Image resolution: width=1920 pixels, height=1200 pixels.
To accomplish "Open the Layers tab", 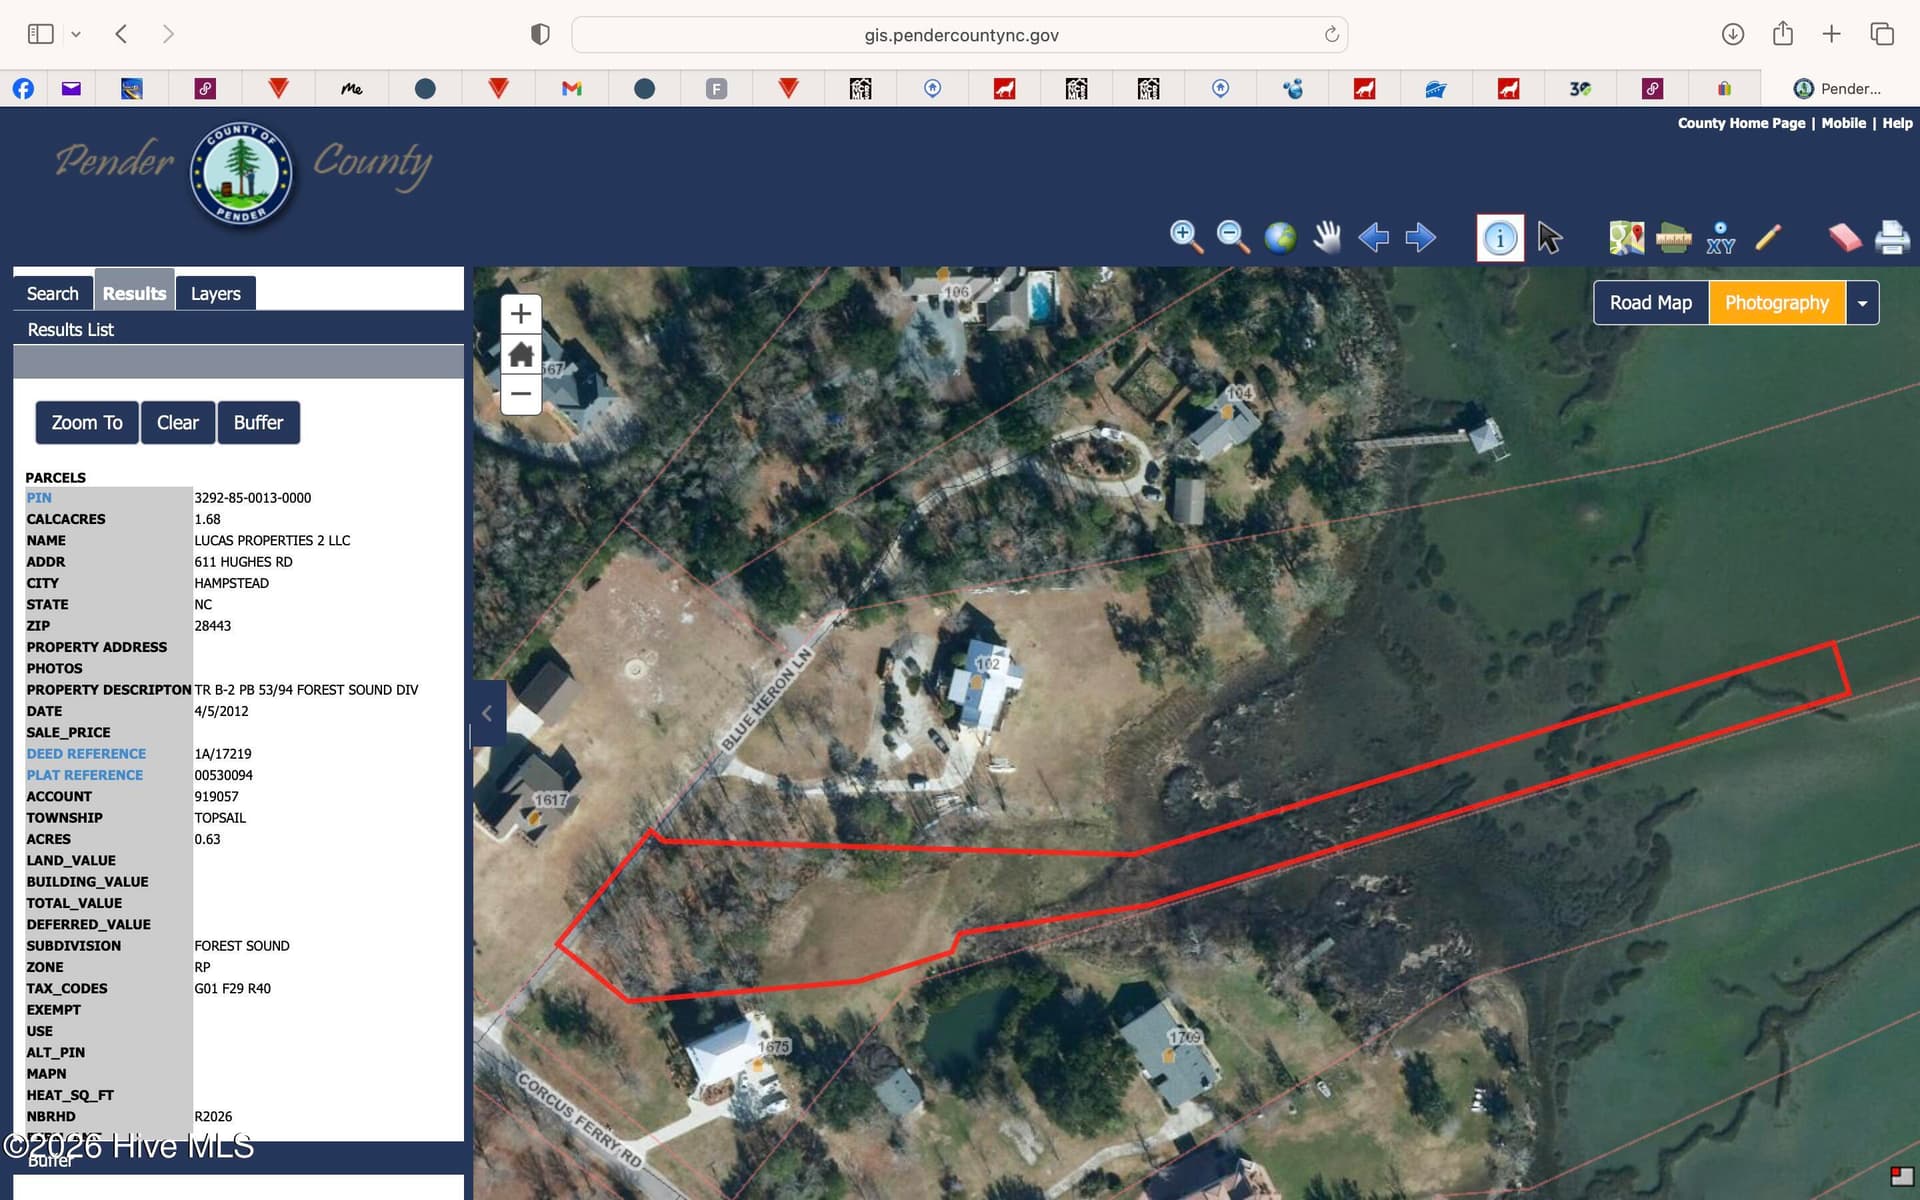I will 216,293.
